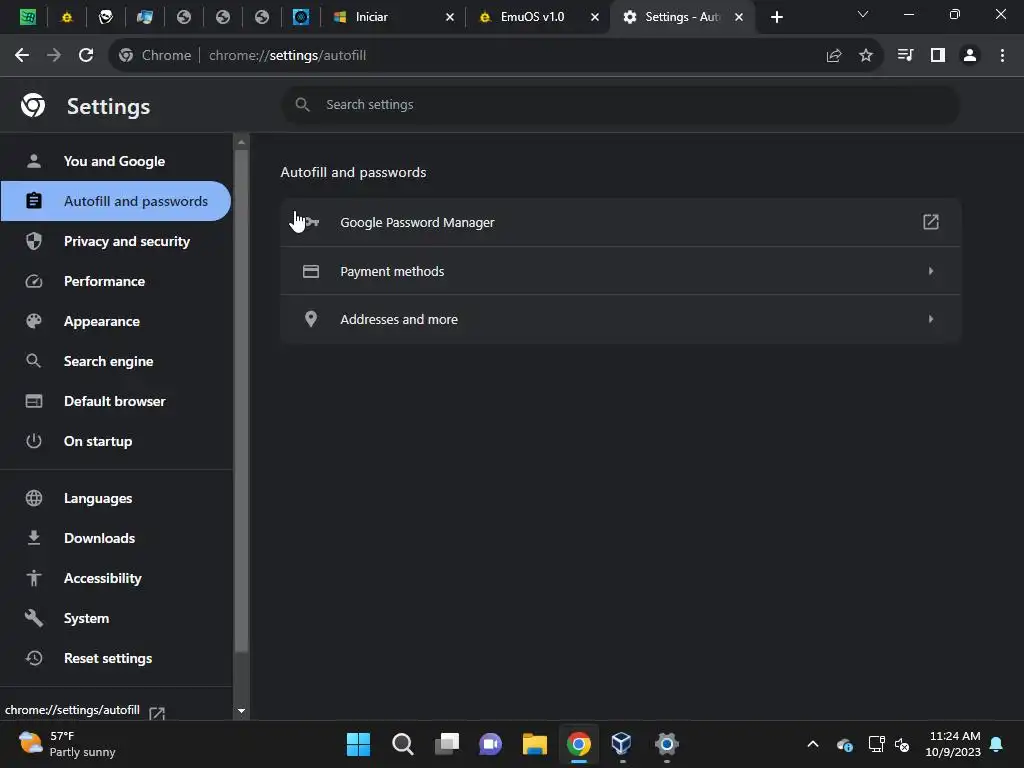Open Languages settings
Screen dimensions: 1024x768
tap(116, 498)
